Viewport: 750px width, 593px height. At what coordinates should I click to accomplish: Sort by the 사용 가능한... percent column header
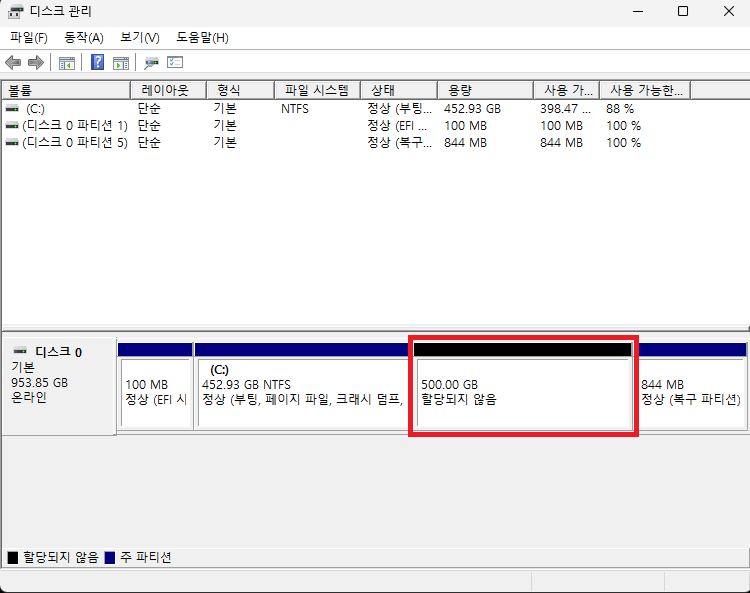tap(645, 90)
